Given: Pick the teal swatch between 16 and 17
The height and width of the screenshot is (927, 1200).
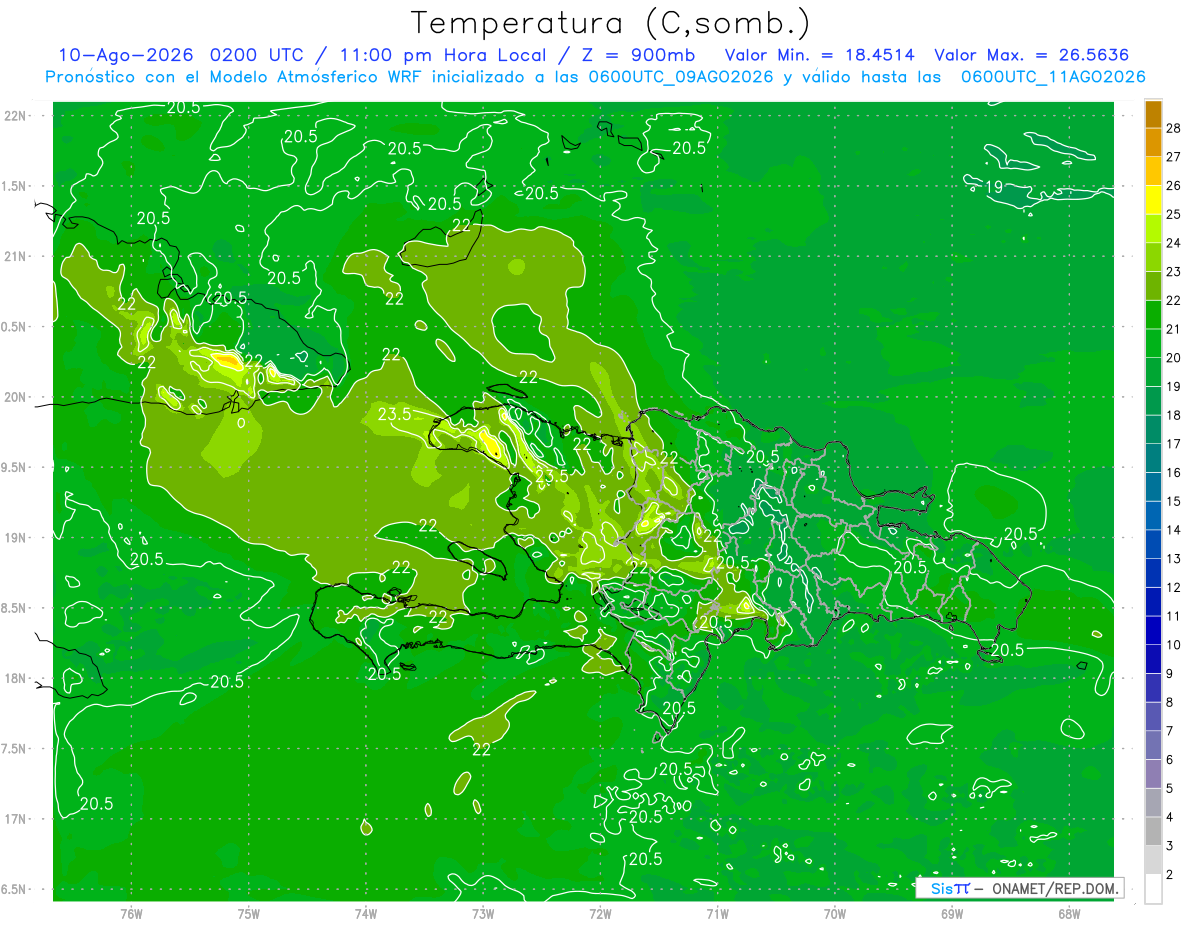Looking at the screenshot, I should point(1153,458).
